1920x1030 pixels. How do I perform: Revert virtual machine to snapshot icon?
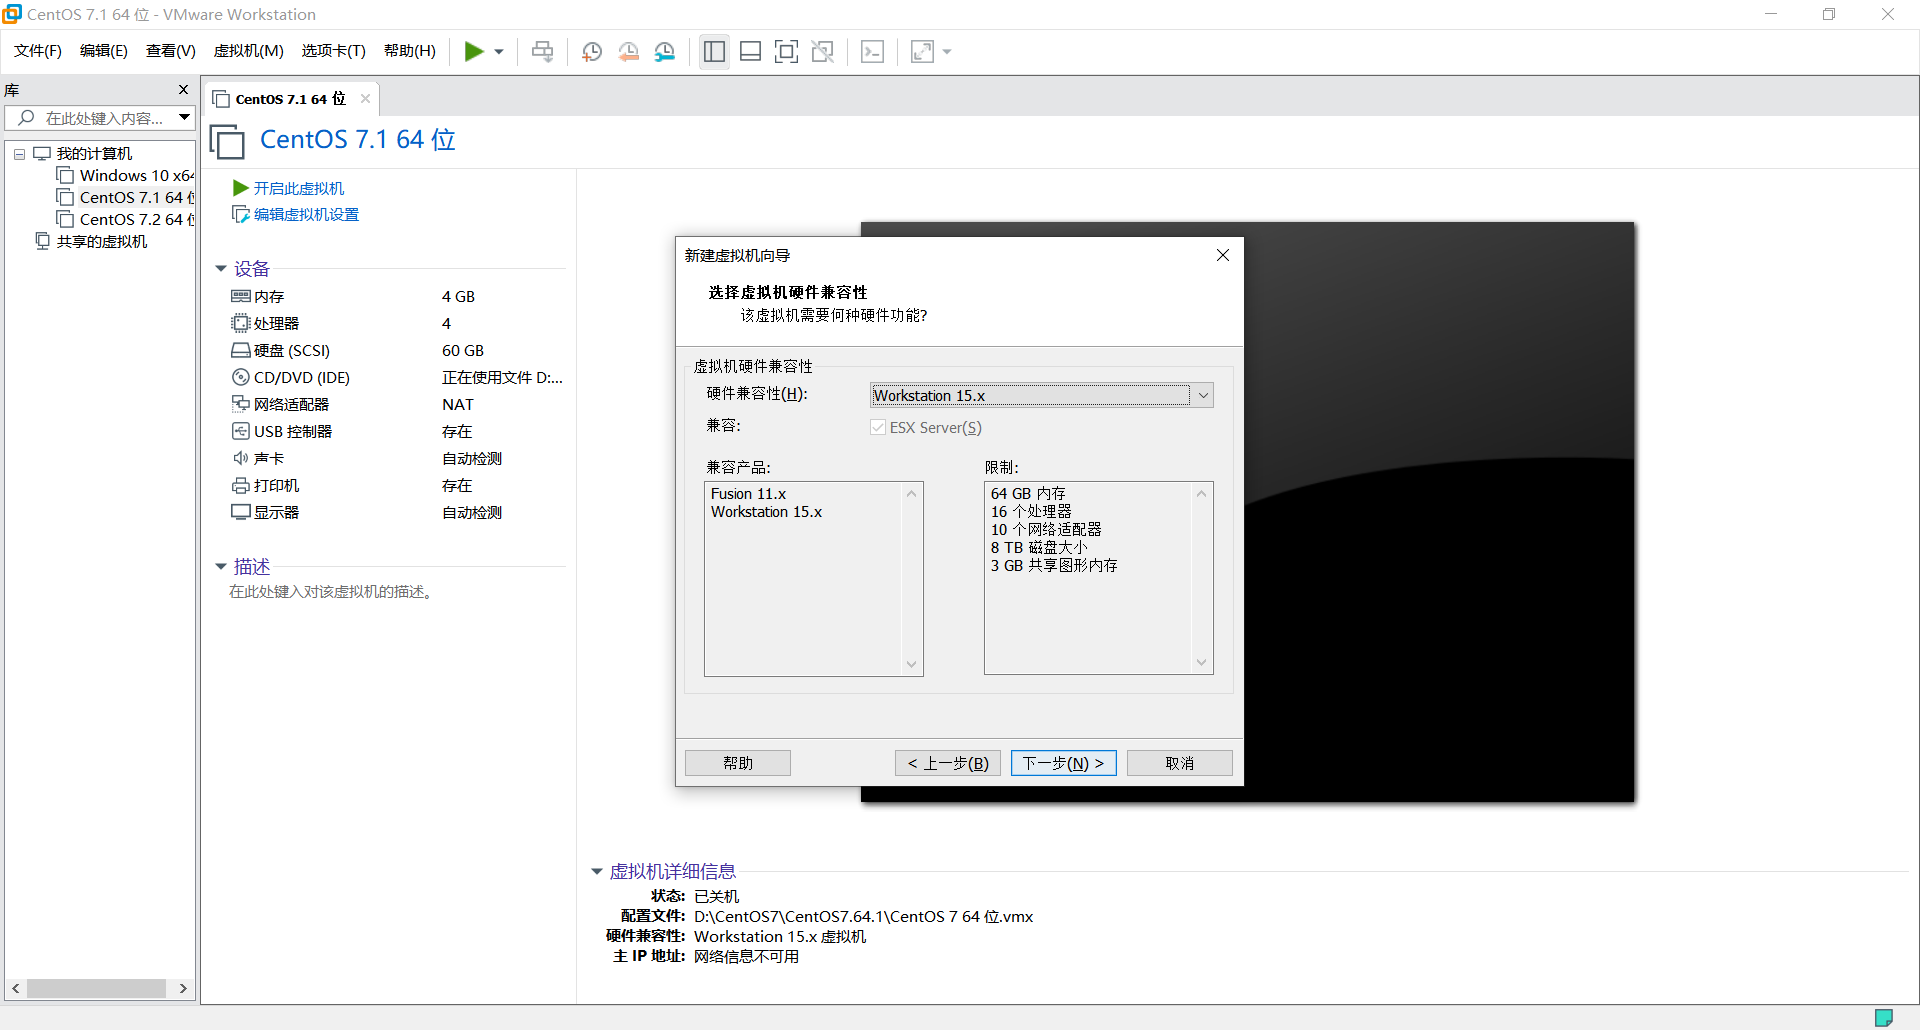[629, 52]
